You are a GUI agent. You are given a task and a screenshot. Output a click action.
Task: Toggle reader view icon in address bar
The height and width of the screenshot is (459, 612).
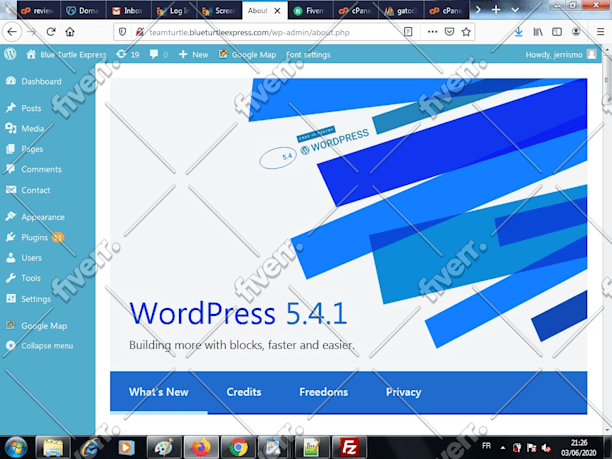pyautogui.click(x=408, y=32)
